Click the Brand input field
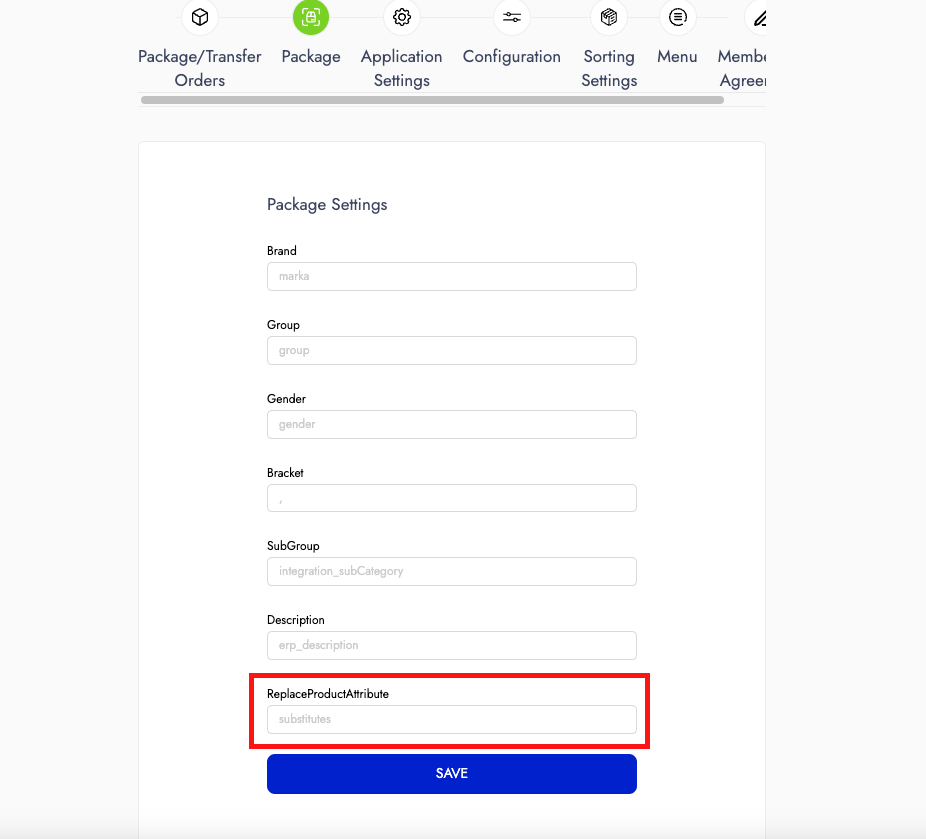 (x=452, y=277)
